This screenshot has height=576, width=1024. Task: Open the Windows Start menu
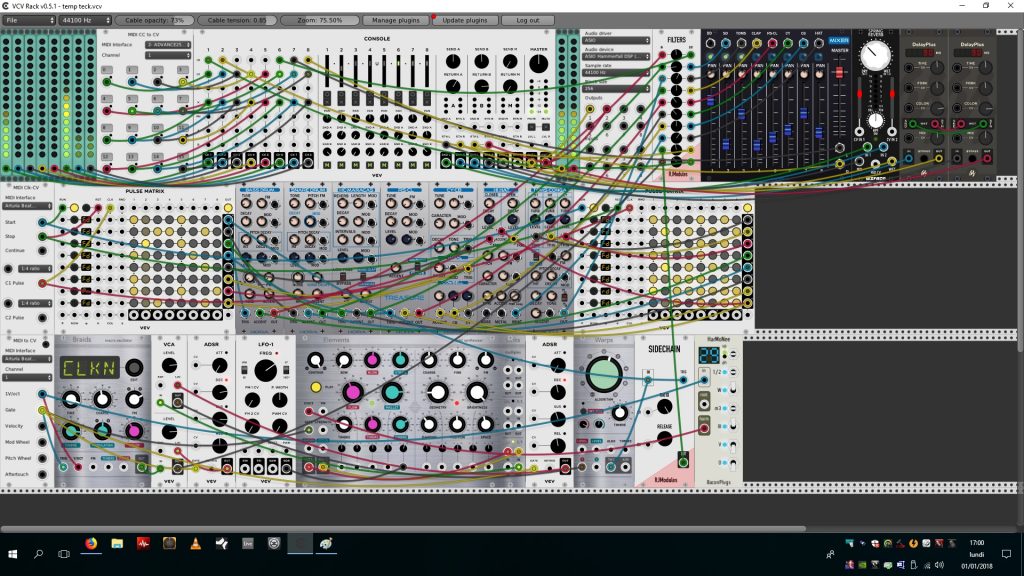pos(12,554)
